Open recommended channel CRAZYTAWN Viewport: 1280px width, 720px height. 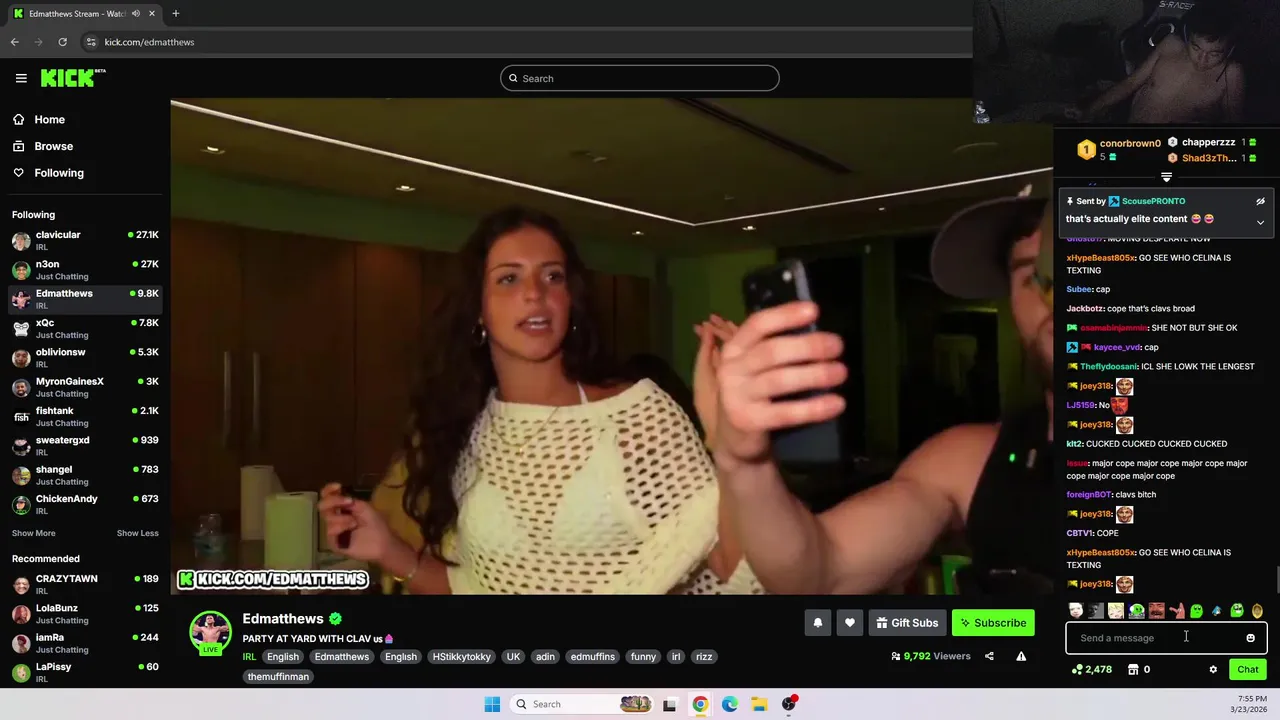(85, 584)
